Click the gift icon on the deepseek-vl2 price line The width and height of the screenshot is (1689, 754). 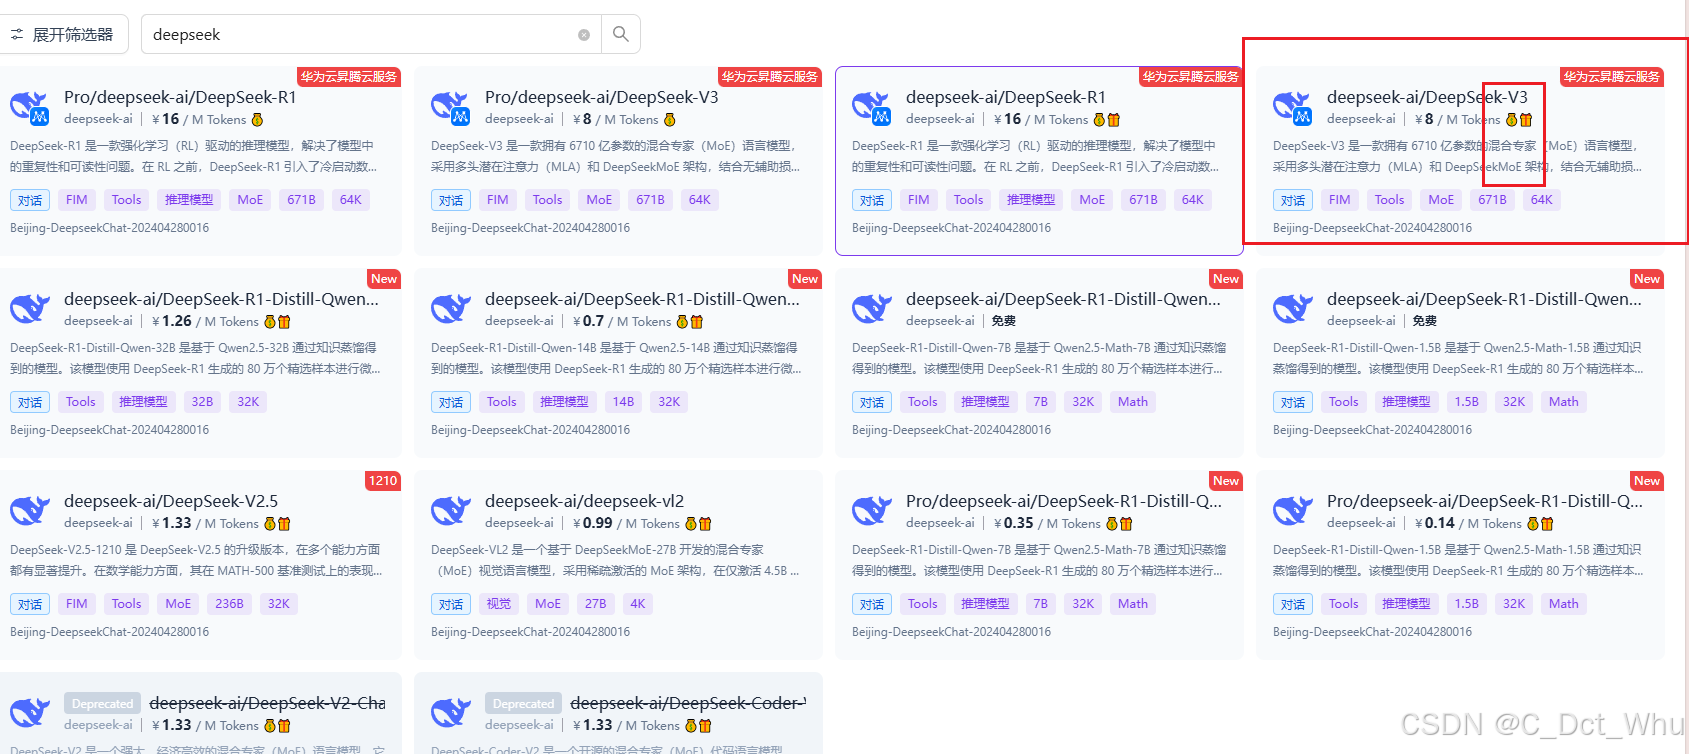click(705, 524)
